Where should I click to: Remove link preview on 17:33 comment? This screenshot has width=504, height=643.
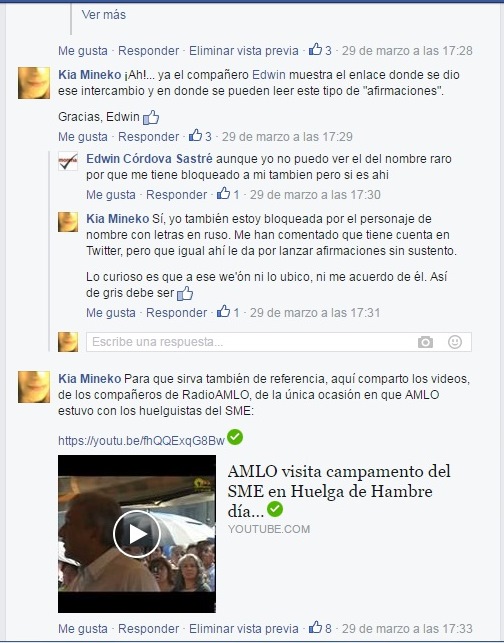point(244,628)
